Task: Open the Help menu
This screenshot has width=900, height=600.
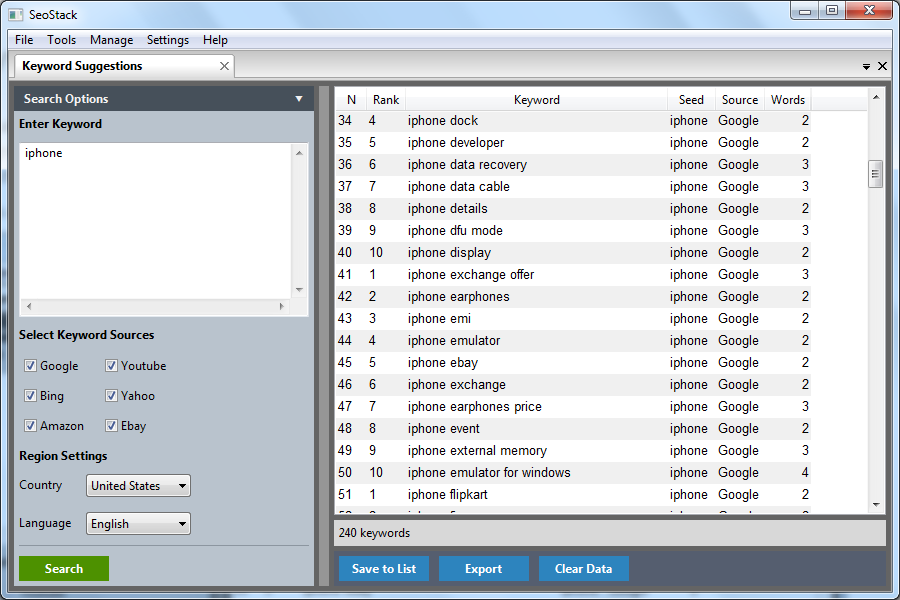Action: (x=215, y=40)
